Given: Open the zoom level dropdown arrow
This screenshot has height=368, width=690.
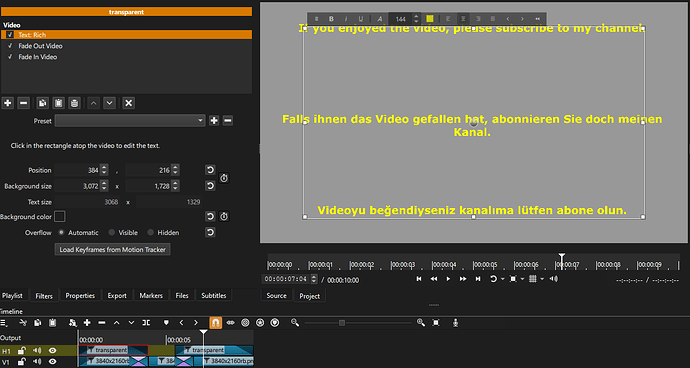Looking at the screenshot, I should coord(522,279).
